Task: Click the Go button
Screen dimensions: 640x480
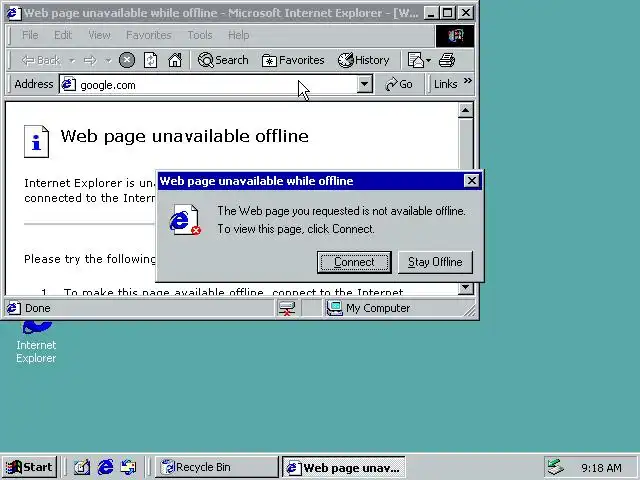Action: click(399, 84)
